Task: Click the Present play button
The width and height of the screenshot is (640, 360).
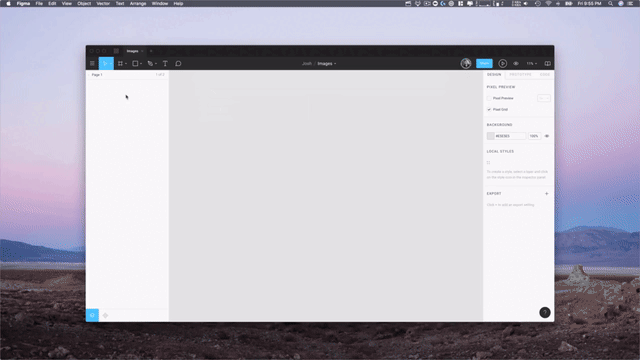Action: coord(502,64)
